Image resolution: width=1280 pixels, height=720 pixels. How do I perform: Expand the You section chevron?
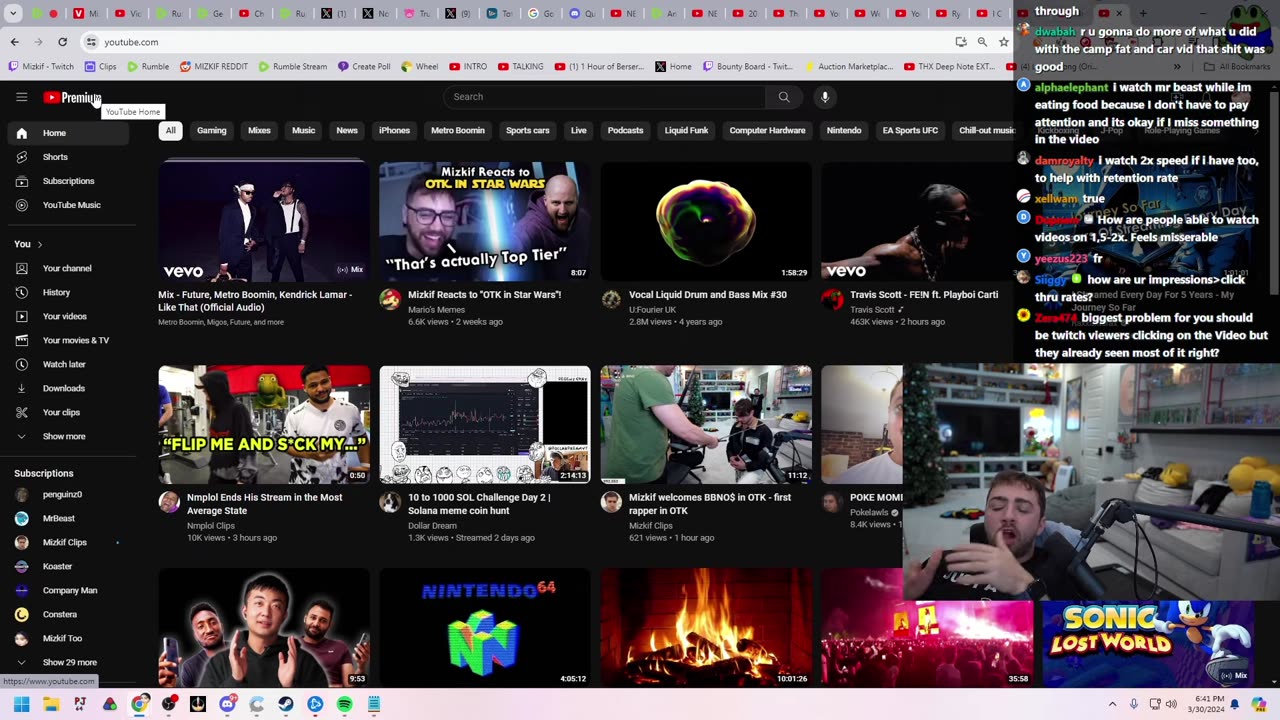[39, 244]
